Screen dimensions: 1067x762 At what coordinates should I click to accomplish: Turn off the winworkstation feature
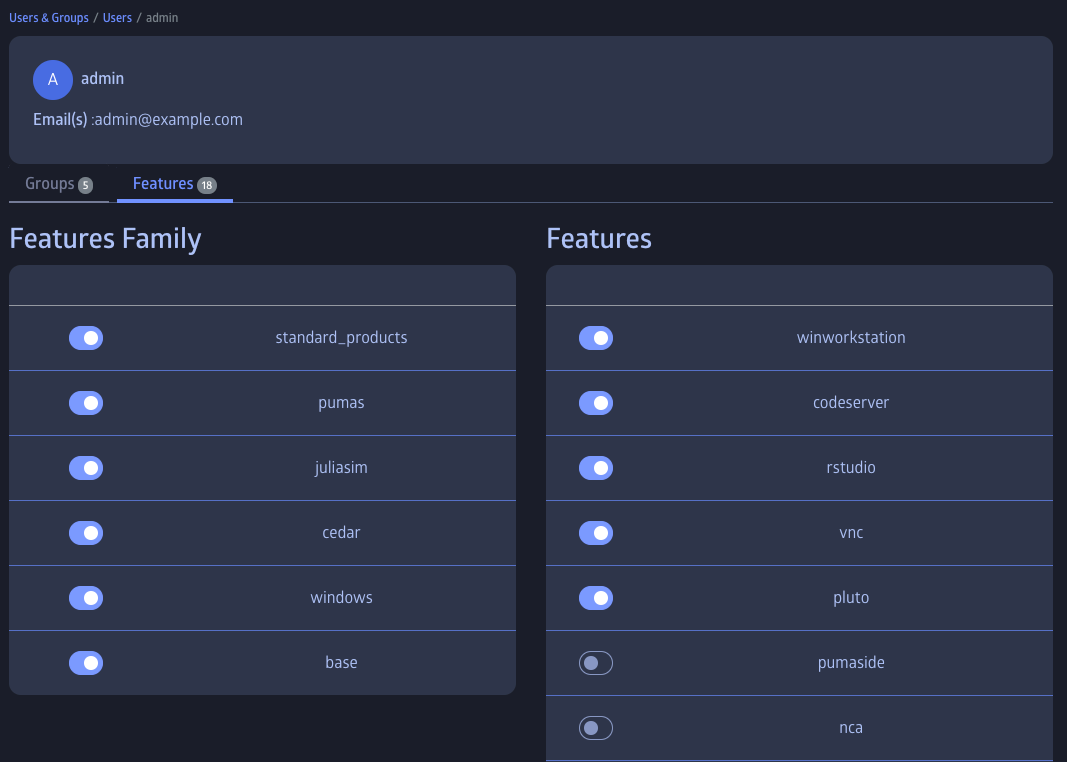pos(596,338)
